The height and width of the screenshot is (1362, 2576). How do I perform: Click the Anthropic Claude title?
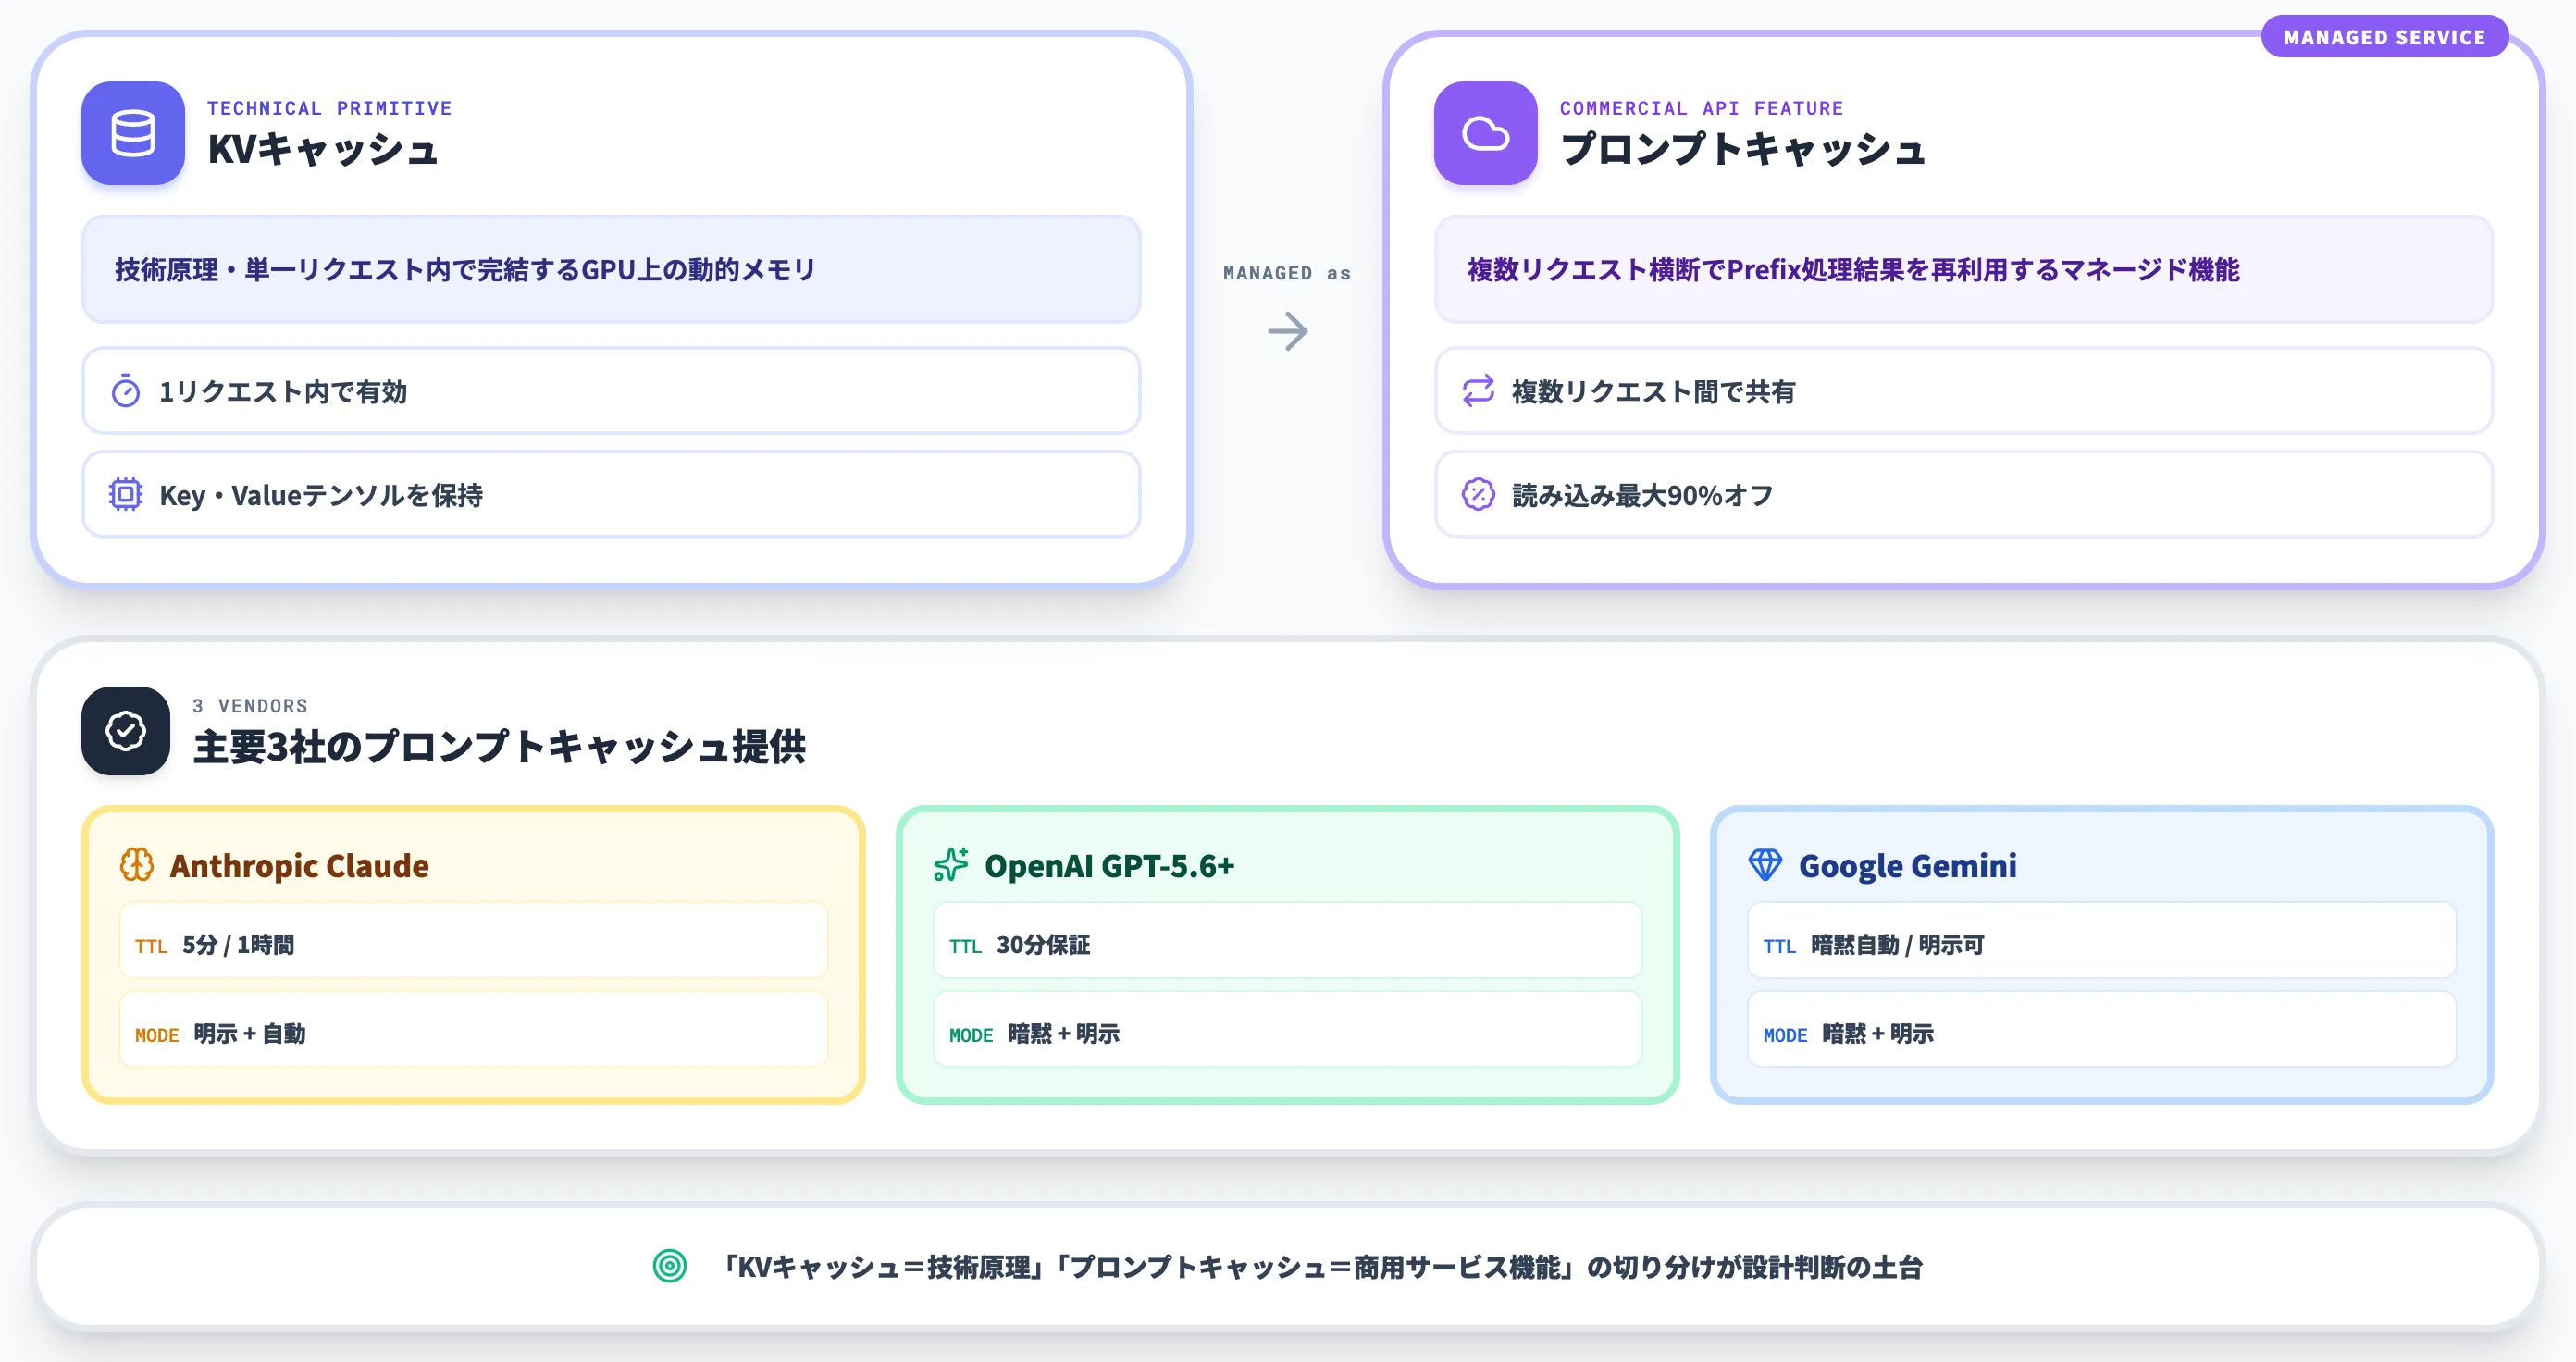point(299,865)
